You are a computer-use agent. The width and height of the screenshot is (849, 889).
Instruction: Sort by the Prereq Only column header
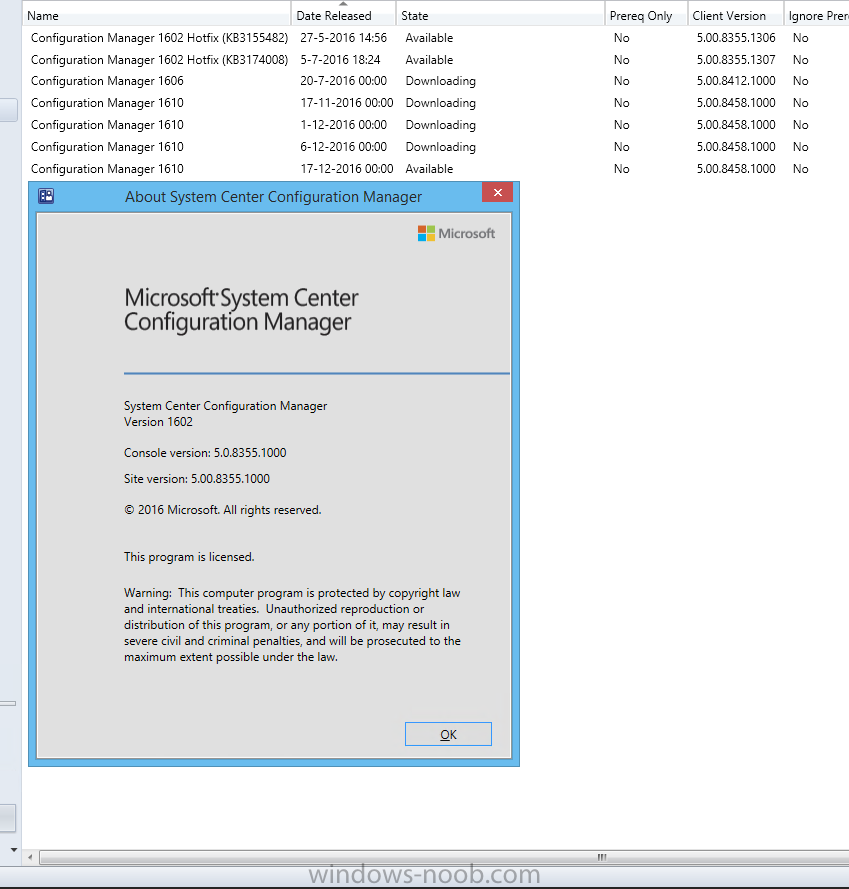click(646, 16)
